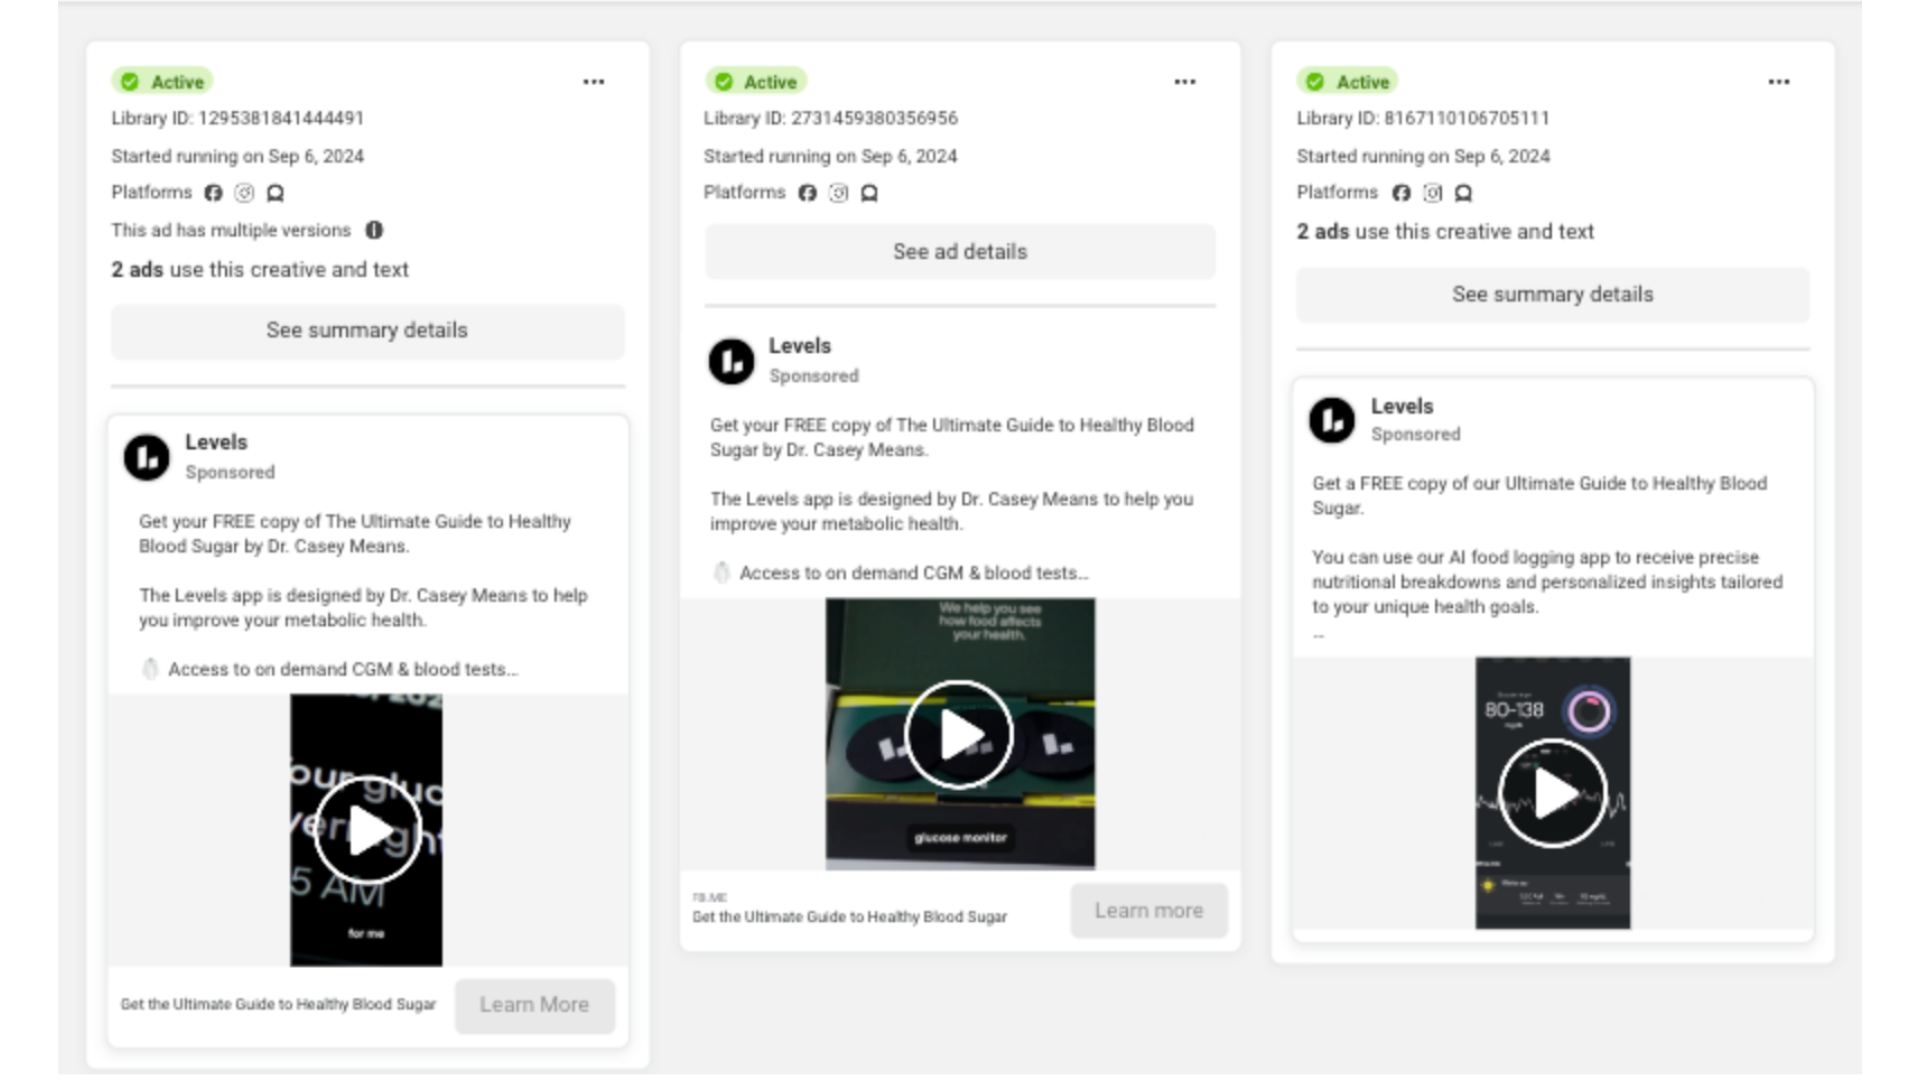The height and width of the screenshot is (1080, 1920).
Task: Click See ad details button
Action: point(959,252)
